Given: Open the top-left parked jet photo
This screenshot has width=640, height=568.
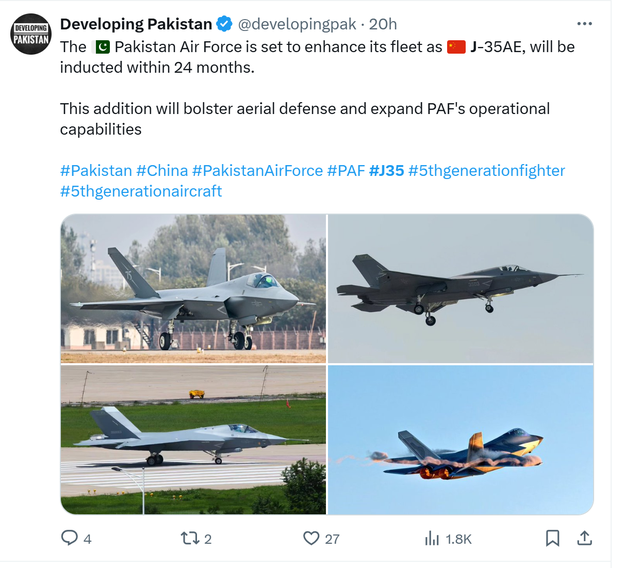Looking at the screenshot, I should tap(193, 288).
